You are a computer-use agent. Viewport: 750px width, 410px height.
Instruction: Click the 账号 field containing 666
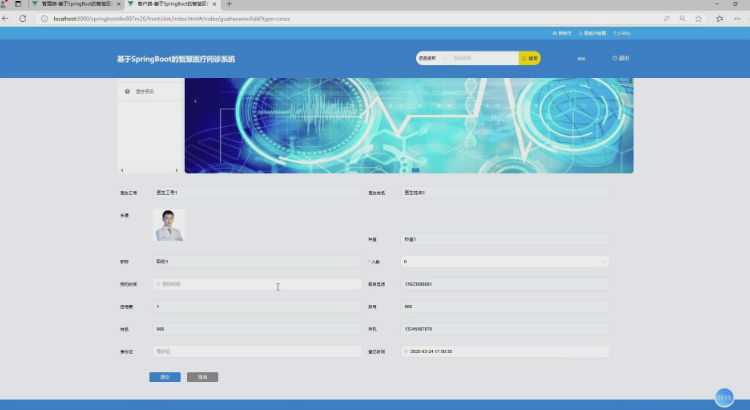coord(505,307)
